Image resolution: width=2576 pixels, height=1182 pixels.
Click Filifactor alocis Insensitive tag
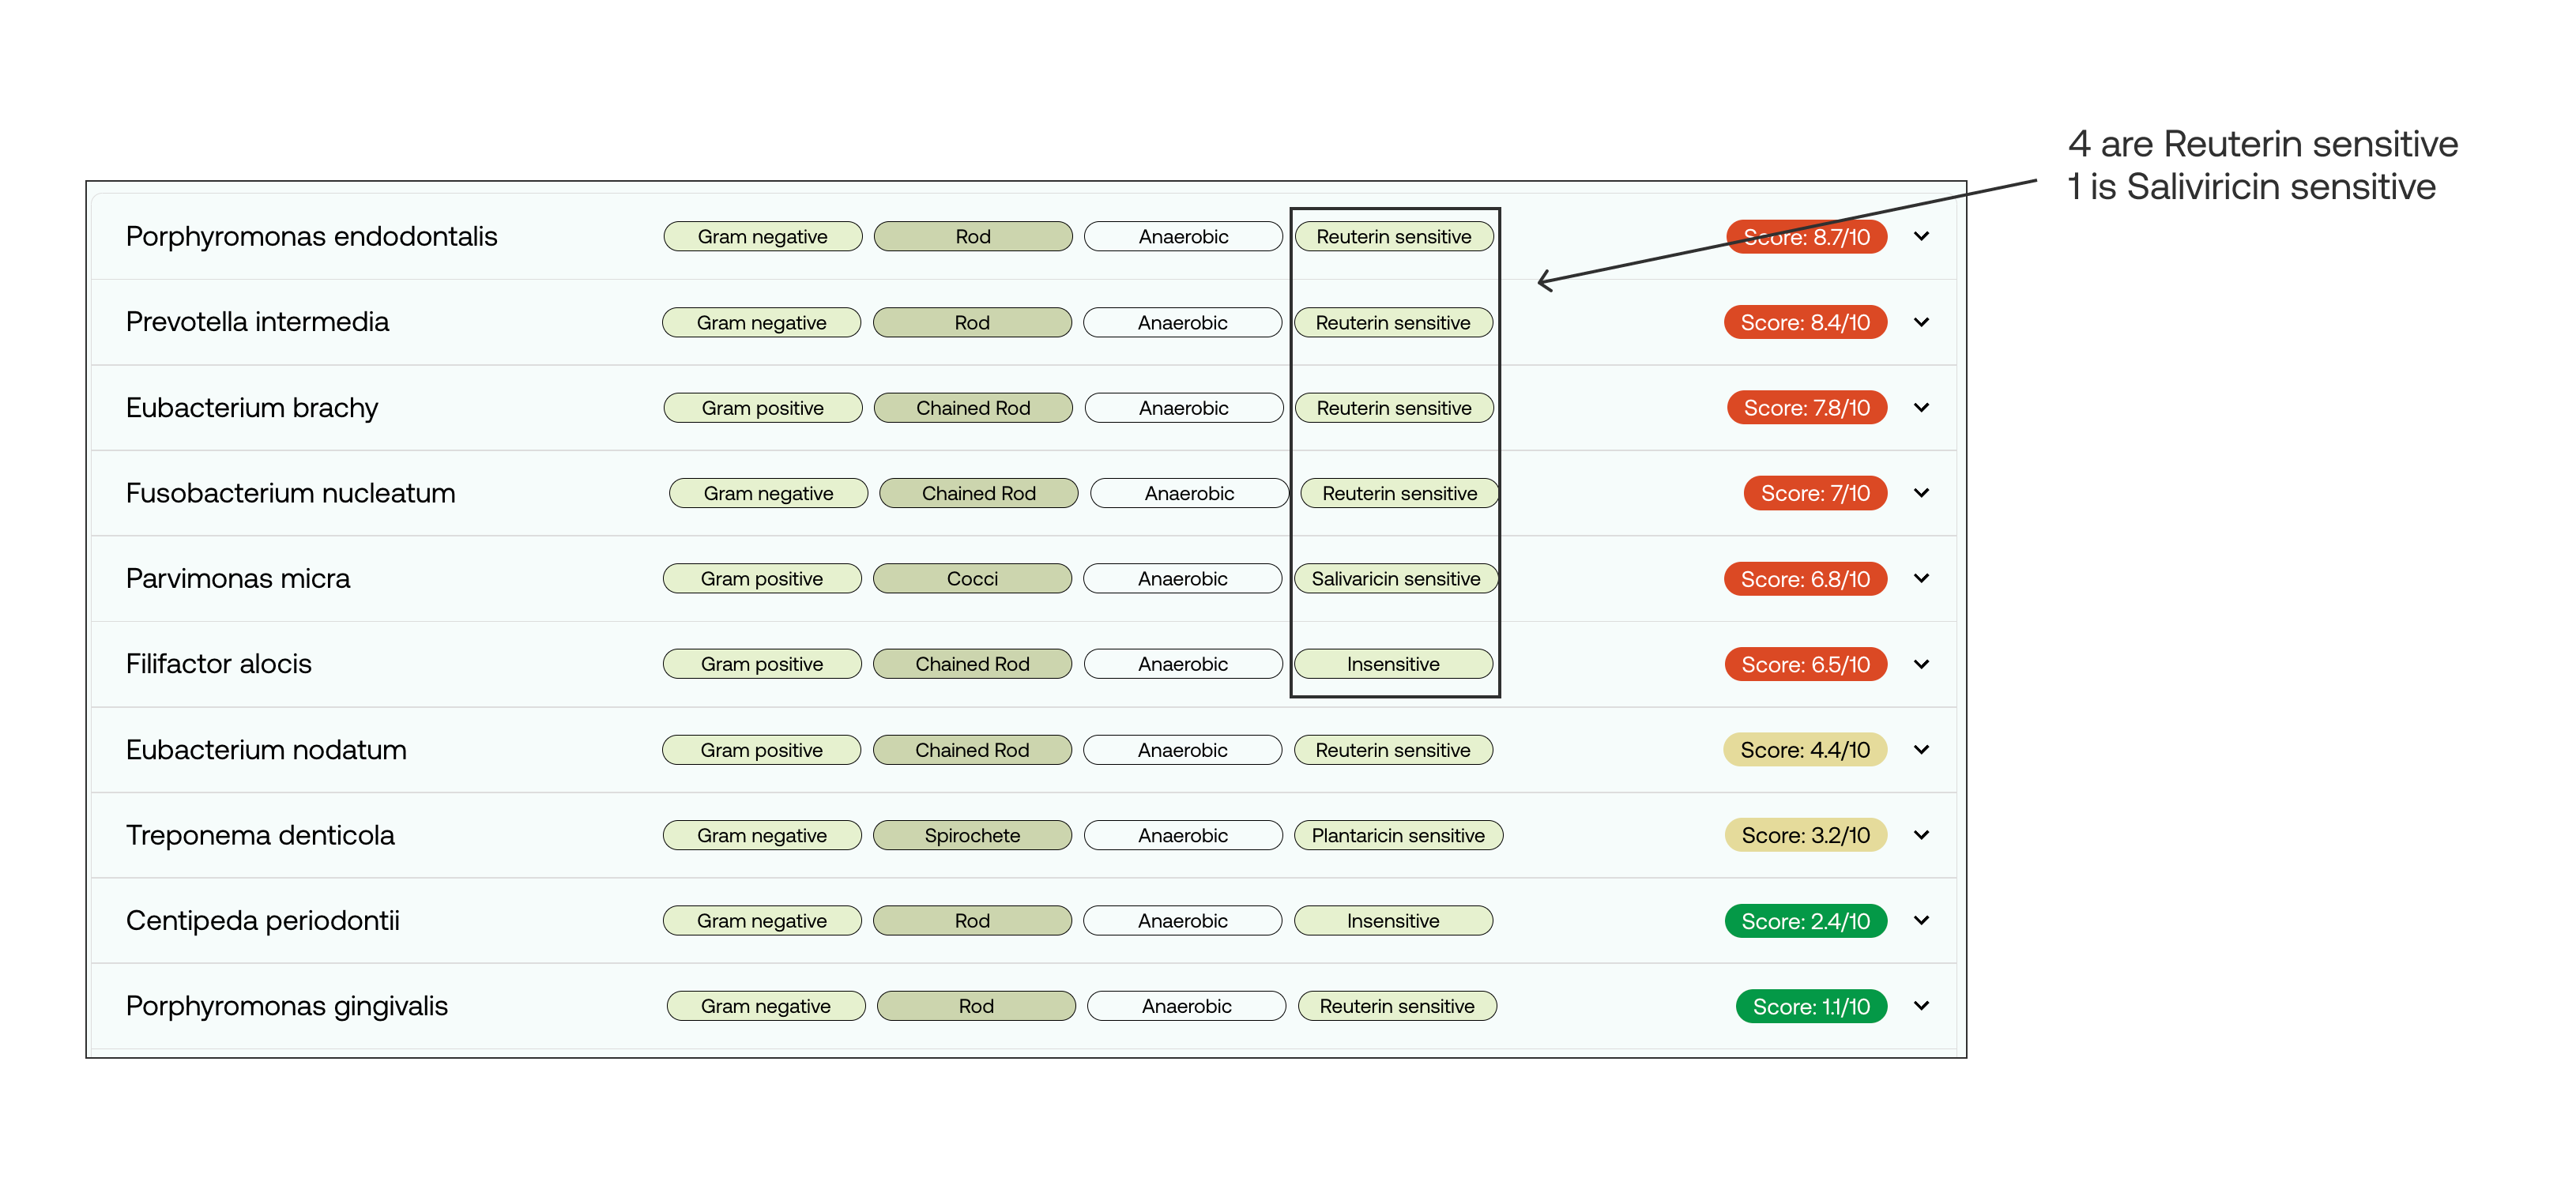1393,664
